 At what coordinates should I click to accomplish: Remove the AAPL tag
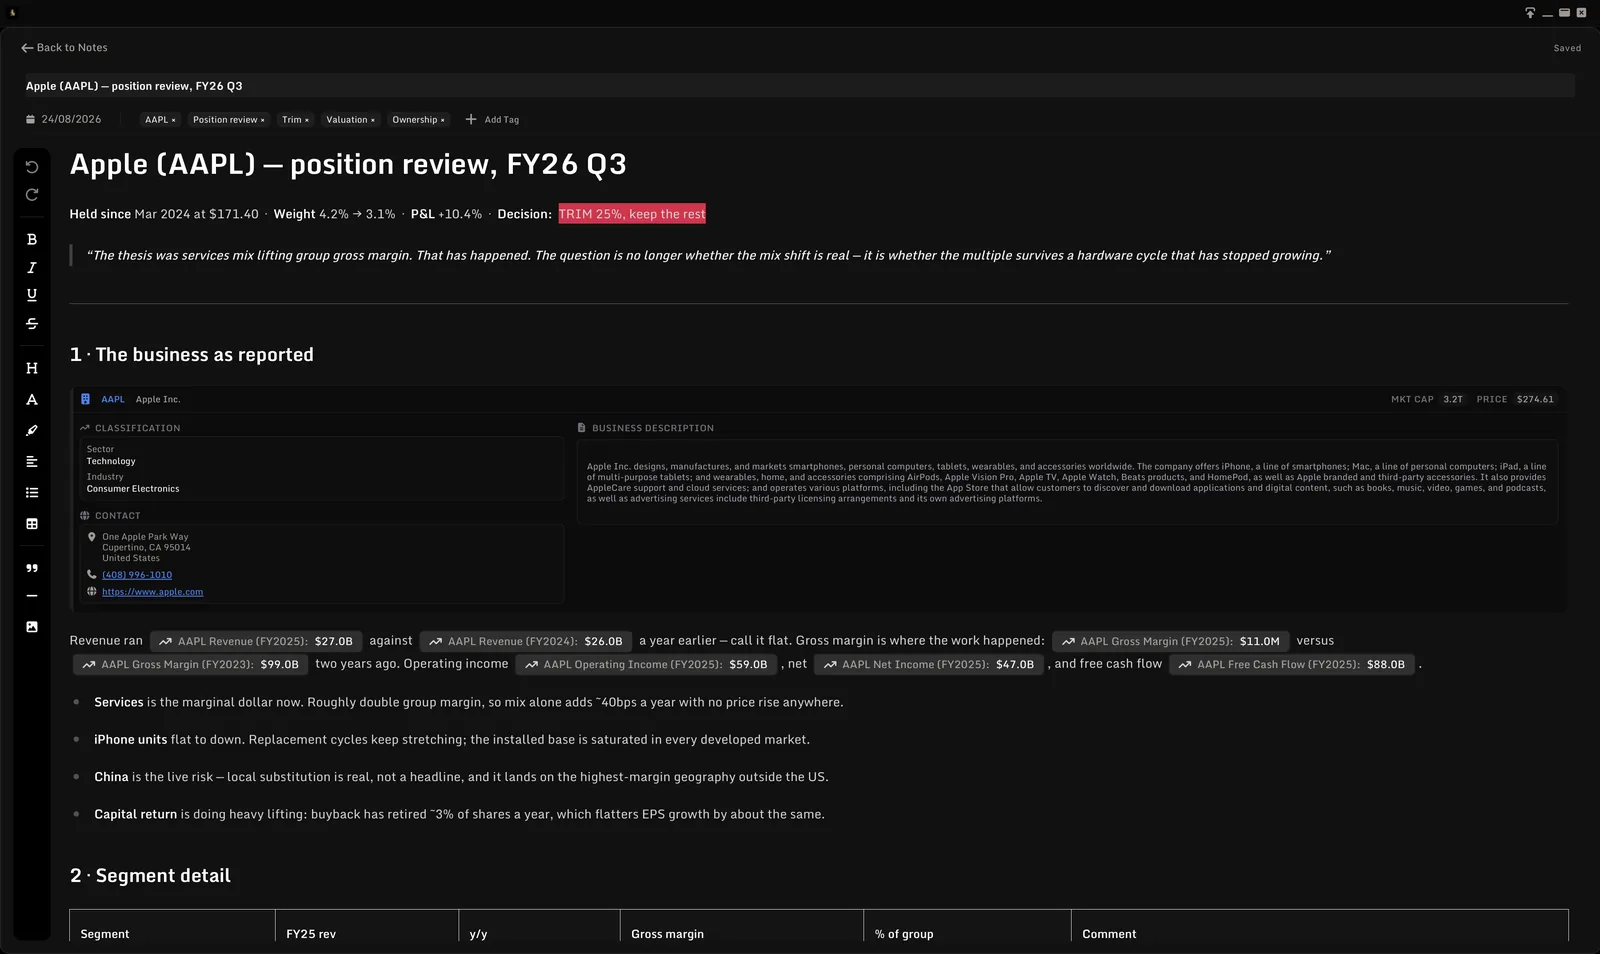173,120
